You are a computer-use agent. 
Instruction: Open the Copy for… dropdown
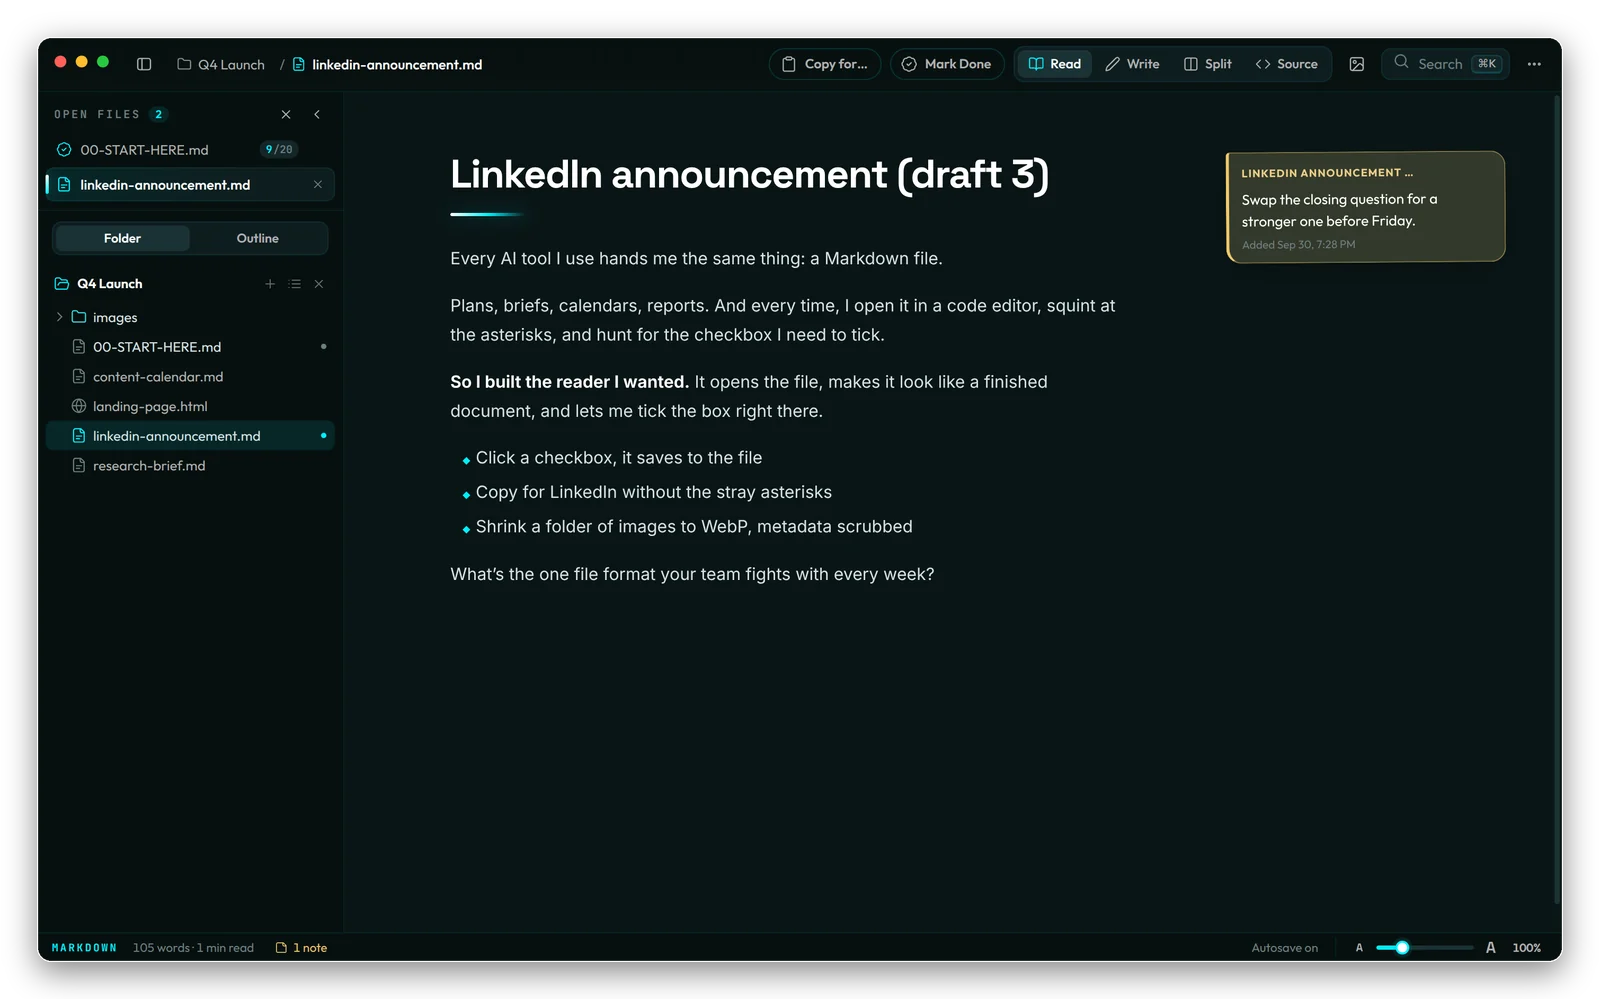825,64
